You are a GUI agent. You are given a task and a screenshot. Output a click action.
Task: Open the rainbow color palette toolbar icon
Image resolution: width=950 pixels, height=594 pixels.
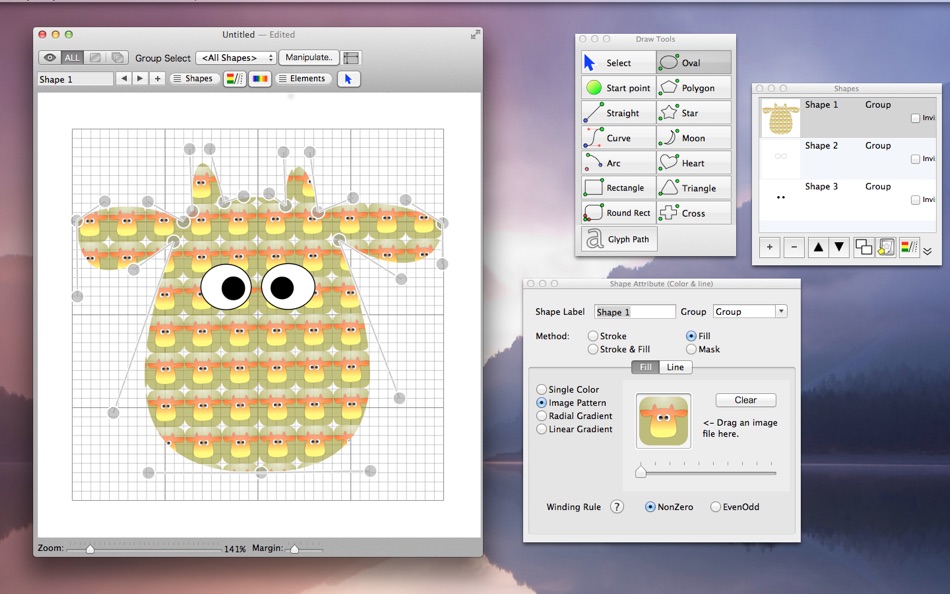pos(259,79)
